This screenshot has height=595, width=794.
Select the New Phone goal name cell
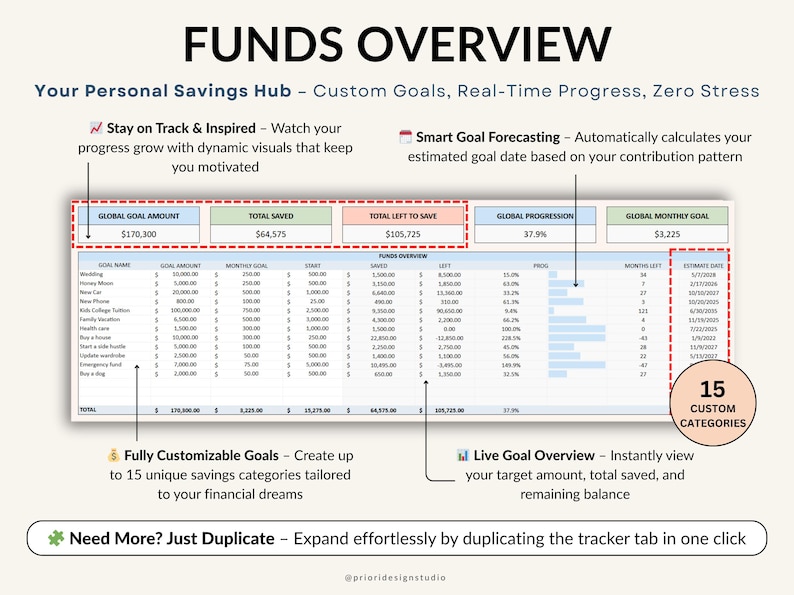click(x=94, y=301)
